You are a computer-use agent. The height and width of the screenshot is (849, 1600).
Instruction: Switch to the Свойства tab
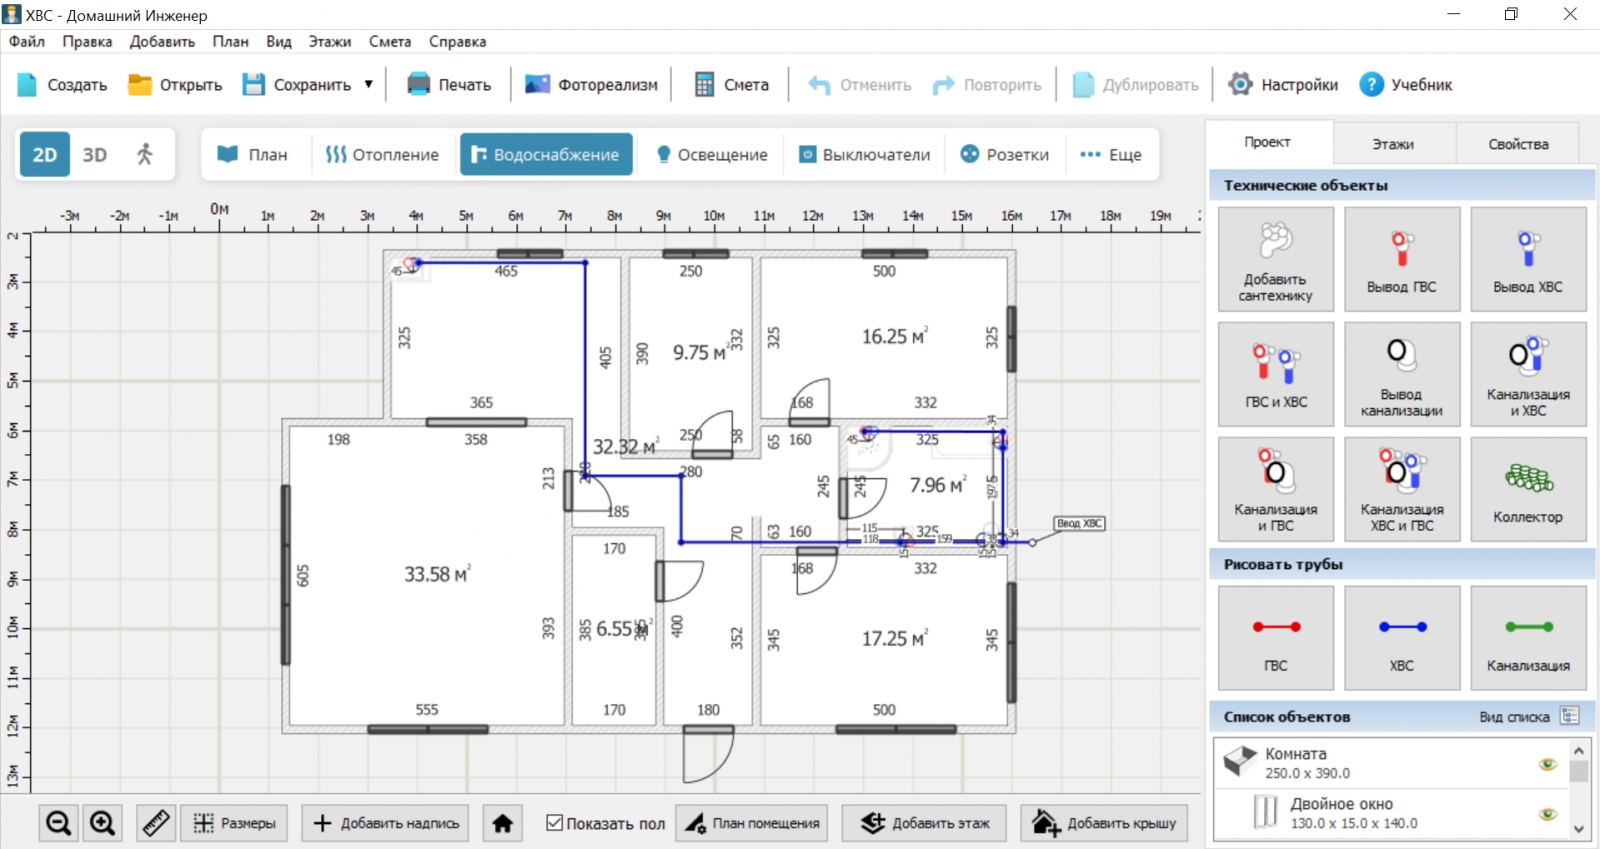[x=1517, y=144]
